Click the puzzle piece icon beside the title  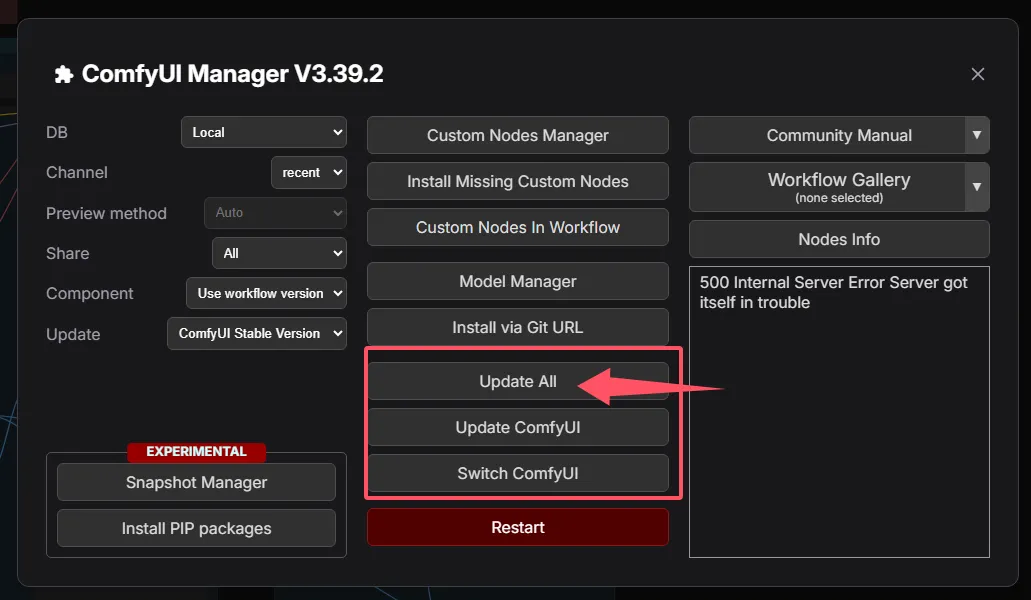pyautogui.click(x=64, y=74)
